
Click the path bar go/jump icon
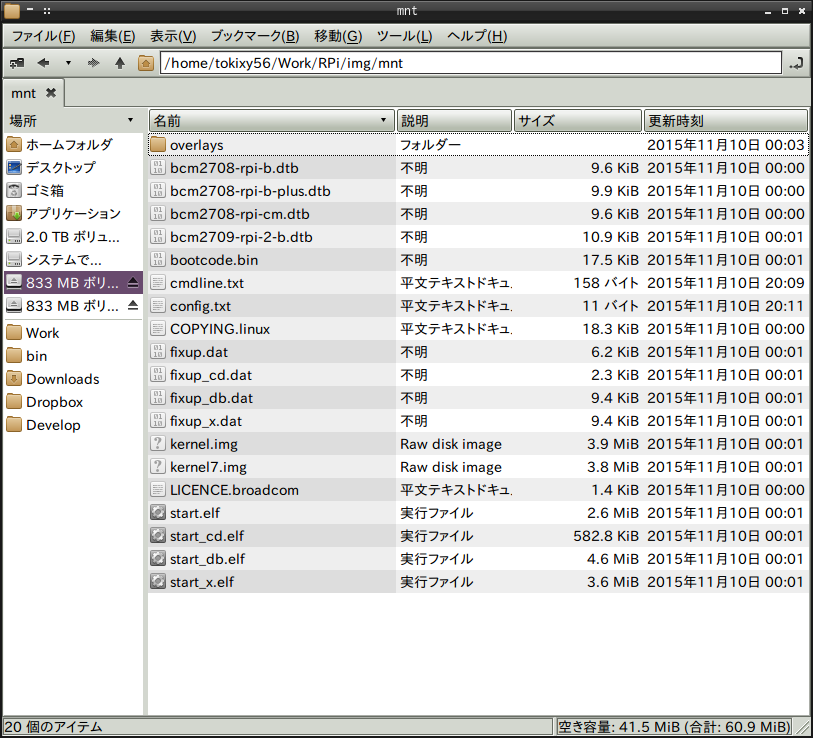point(796,64)
